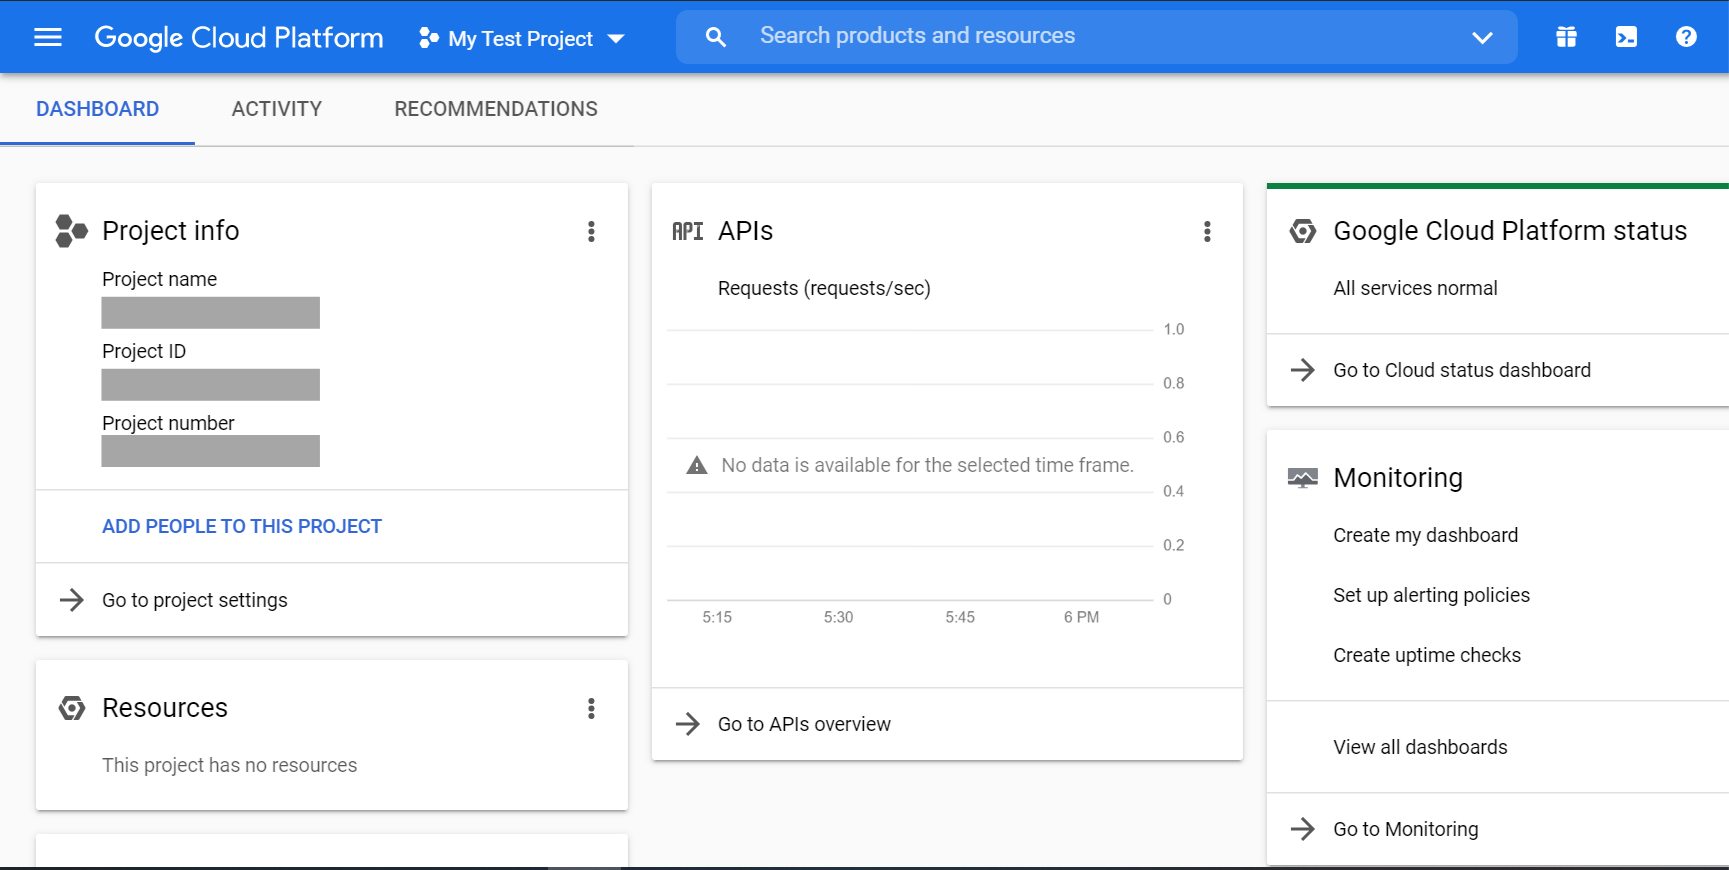Select Create my dashboard
Viewport: 1729px width, 870px height.
[x=1425, y=535]
